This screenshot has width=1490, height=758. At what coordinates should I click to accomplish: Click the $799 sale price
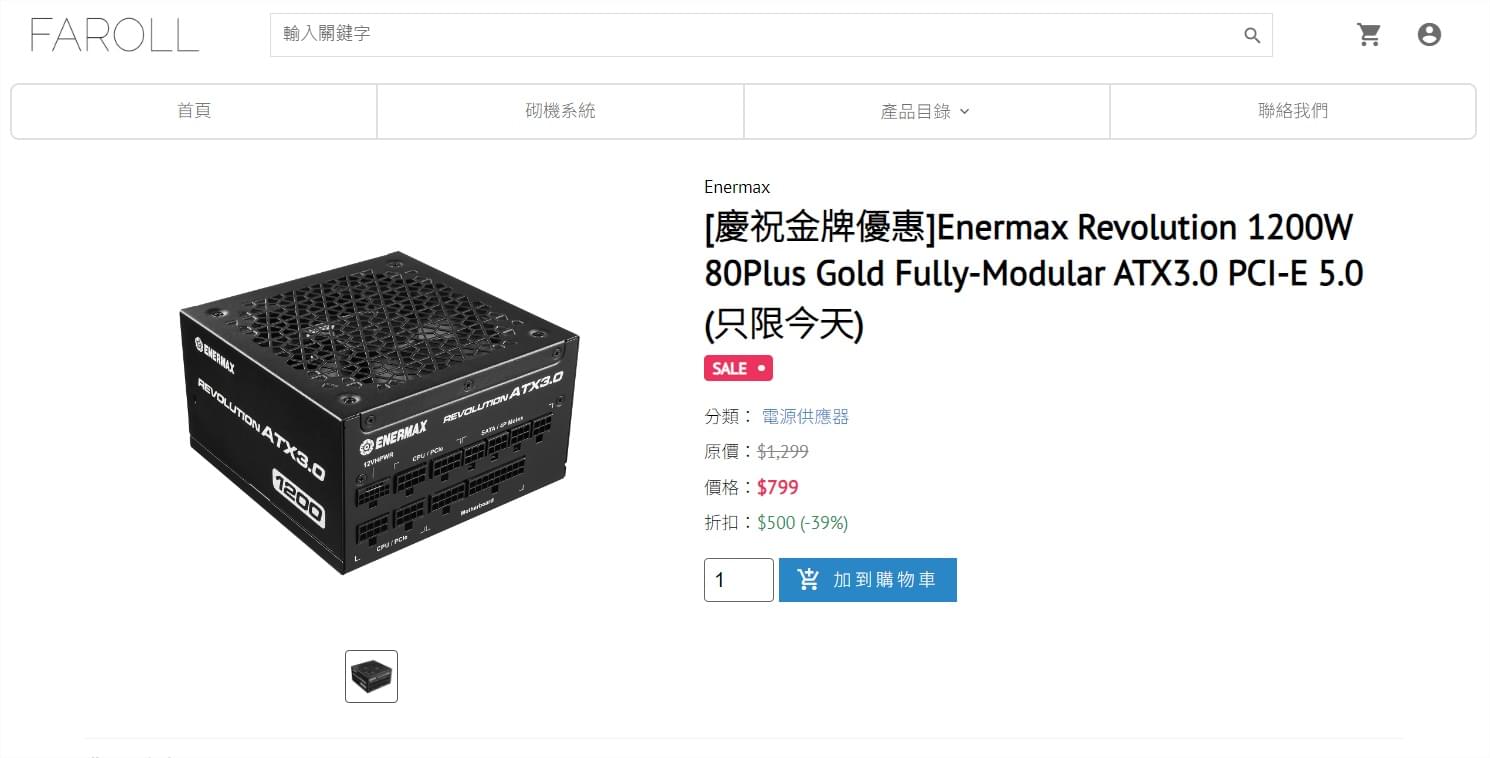point(778,487)
